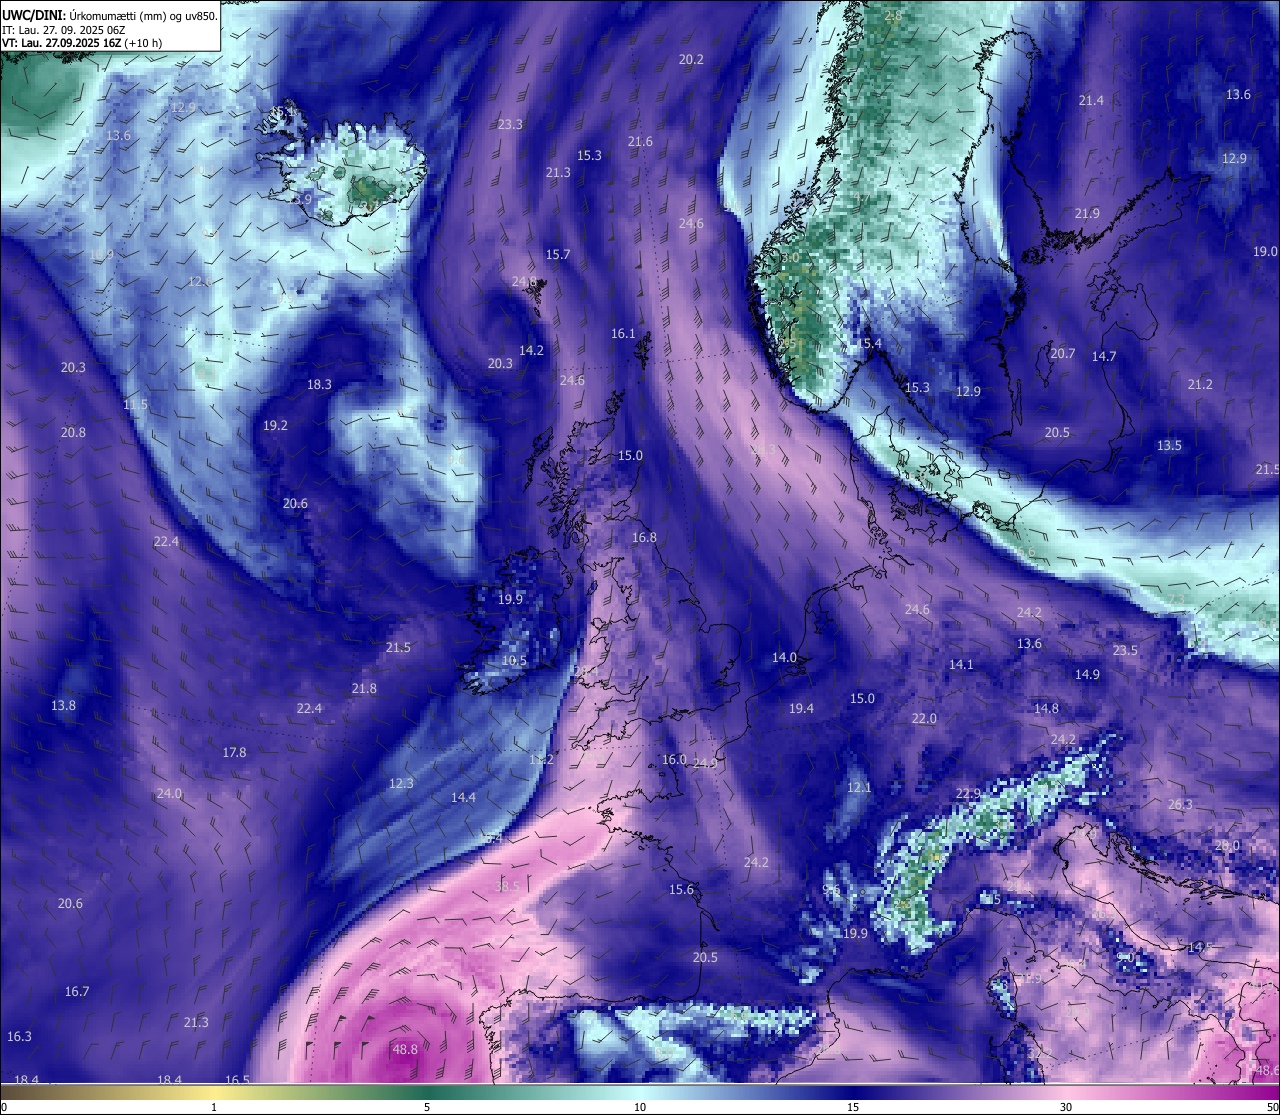Click the 16.8 value over Britain
Image resolution: width=1280 pixels, height=1115 pixels.
644,537
